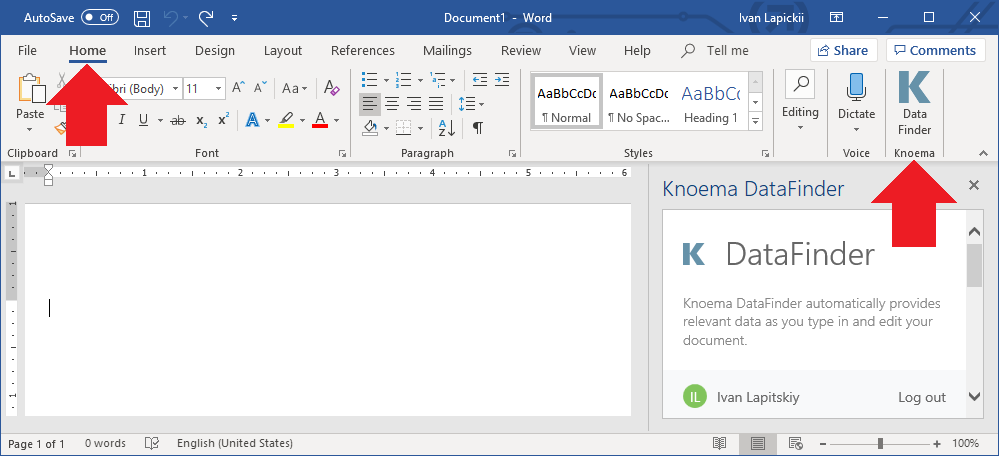Expand Styles gallery More button
Screen dimensions: 999x456
pyautogui.click(x=756, y=120)
